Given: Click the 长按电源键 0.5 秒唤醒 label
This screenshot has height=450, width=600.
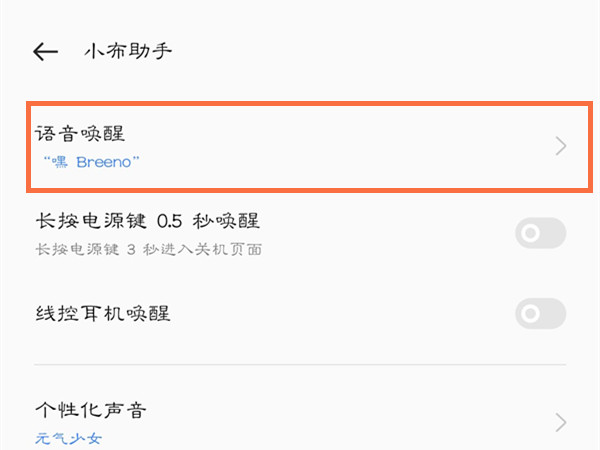Looking at the screenshot, I should (147, 221).
